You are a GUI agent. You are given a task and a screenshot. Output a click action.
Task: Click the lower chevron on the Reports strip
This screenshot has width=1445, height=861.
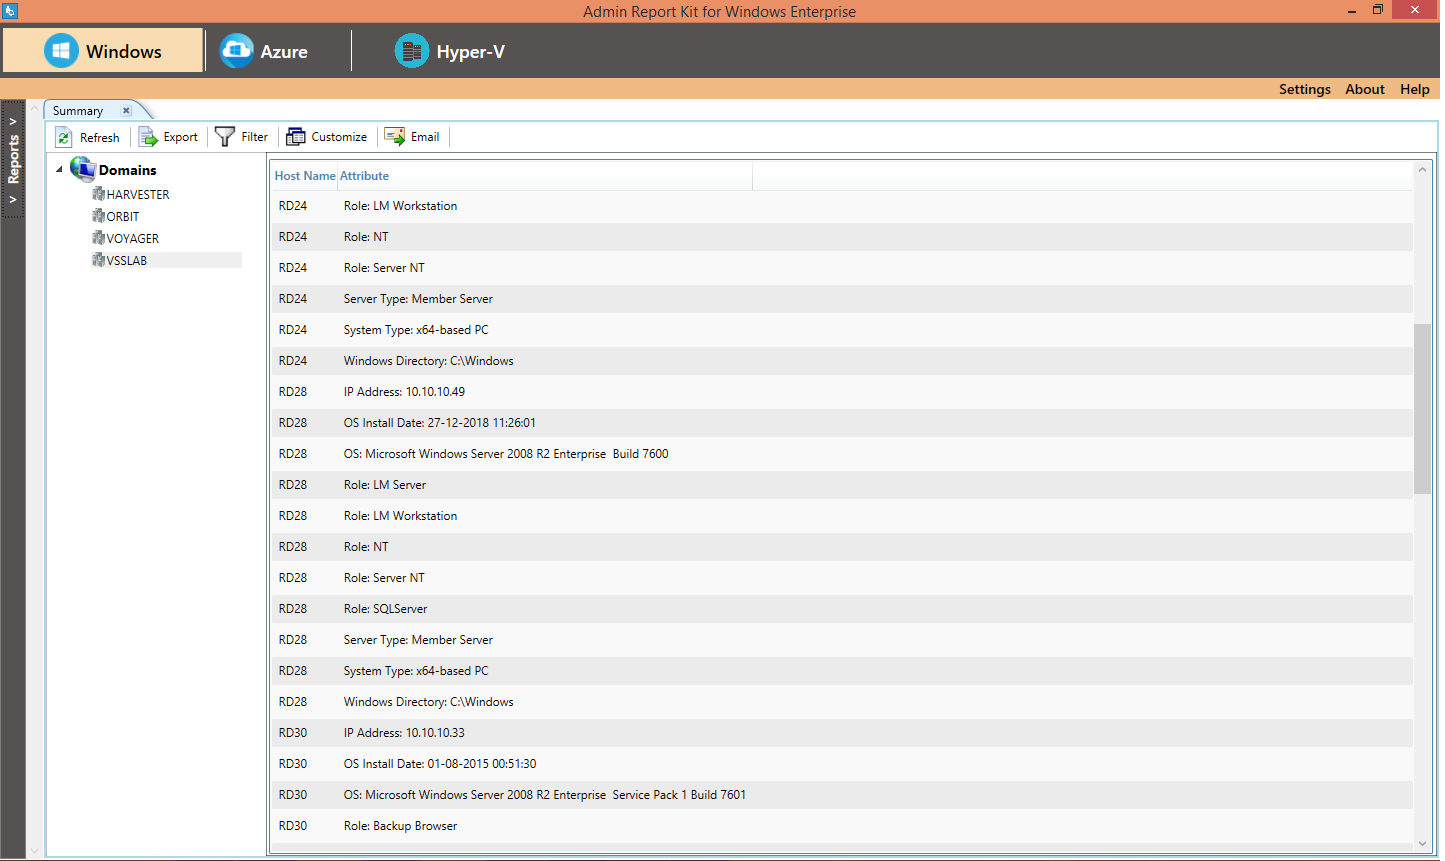13,200
